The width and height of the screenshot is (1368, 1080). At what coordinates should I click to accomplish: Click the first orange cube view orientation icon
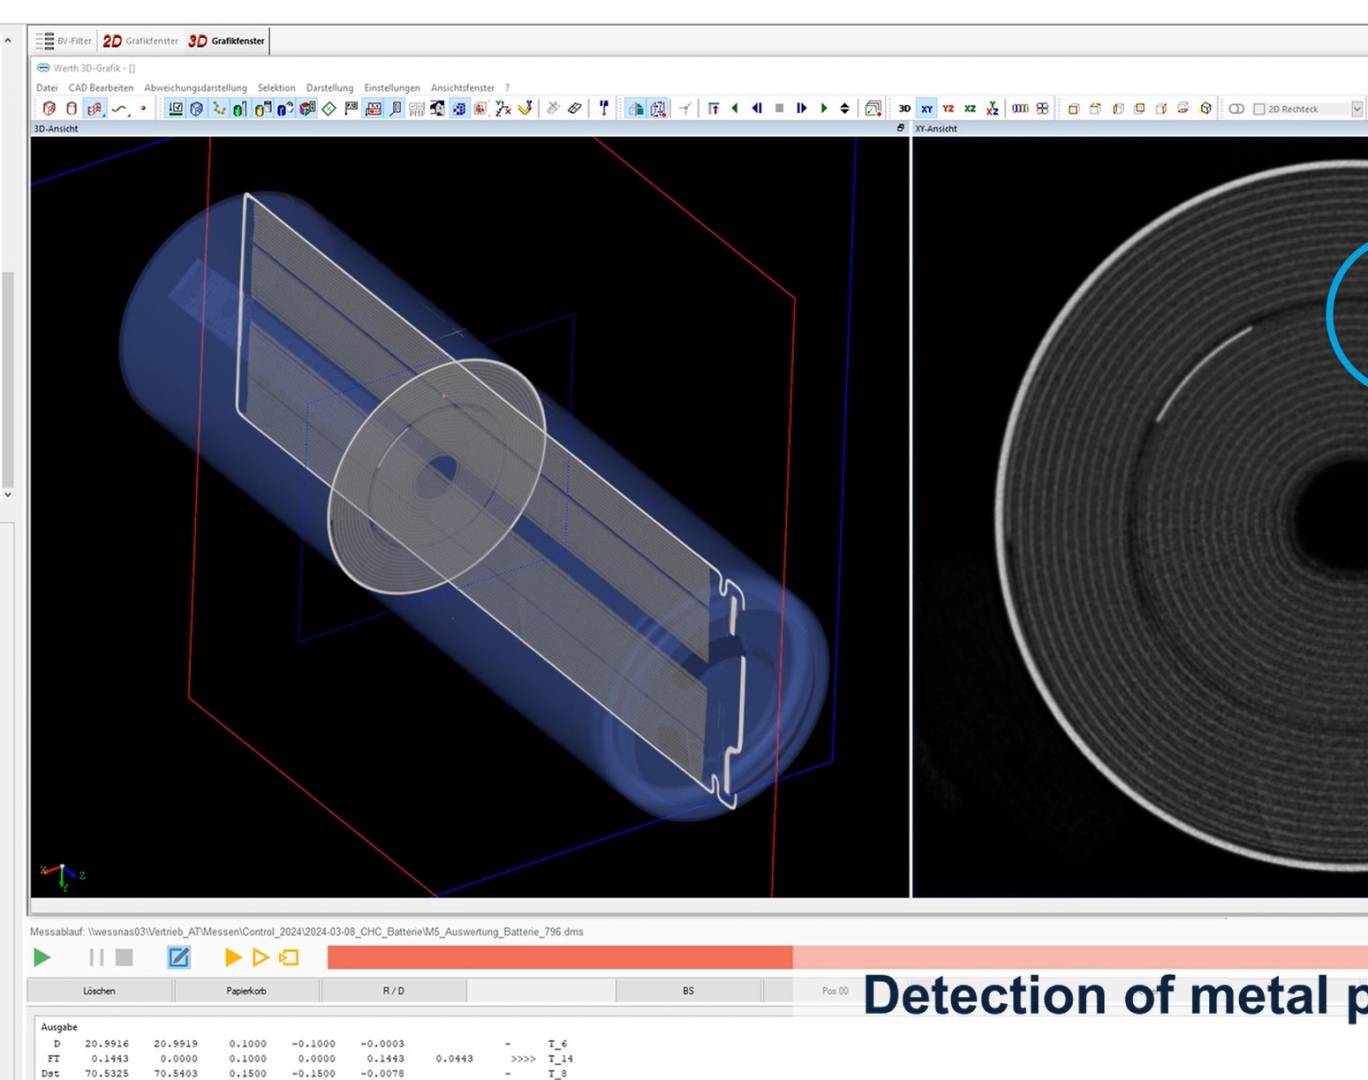1073,108
